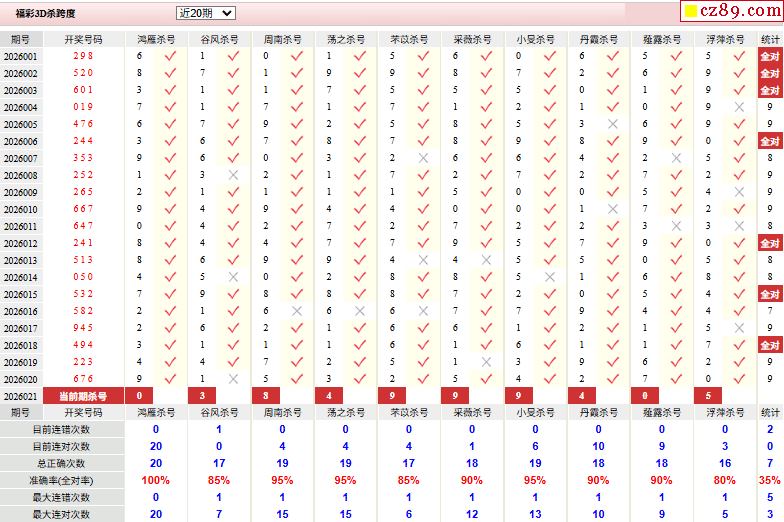Screen dimensions: 784x522
Task: Click the 全对 badge in row 2026006
Action: click(x=770, y=142)
